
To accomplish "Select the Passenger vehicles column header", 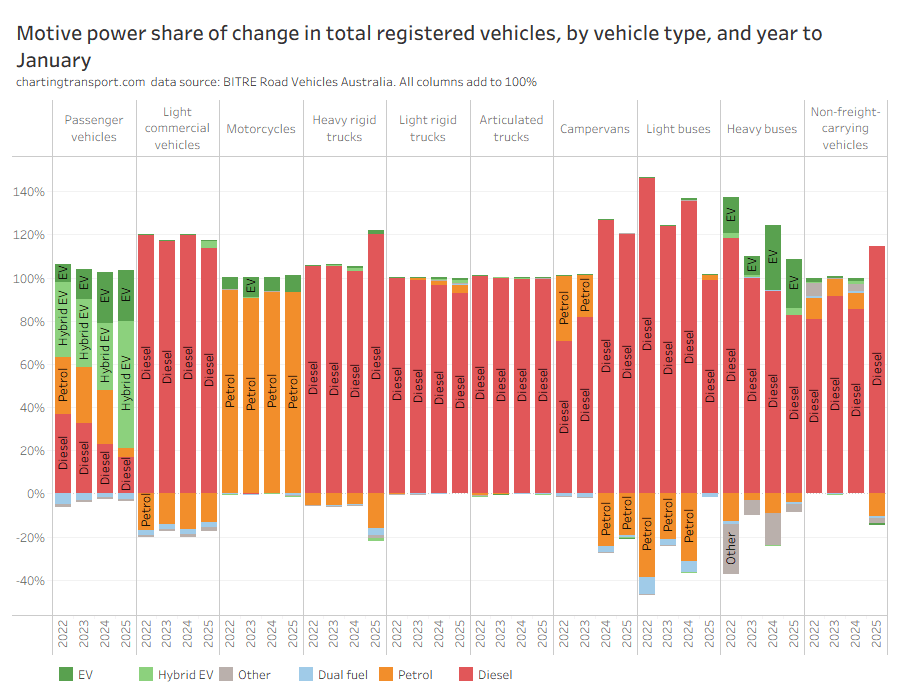I will pos(94,128).
